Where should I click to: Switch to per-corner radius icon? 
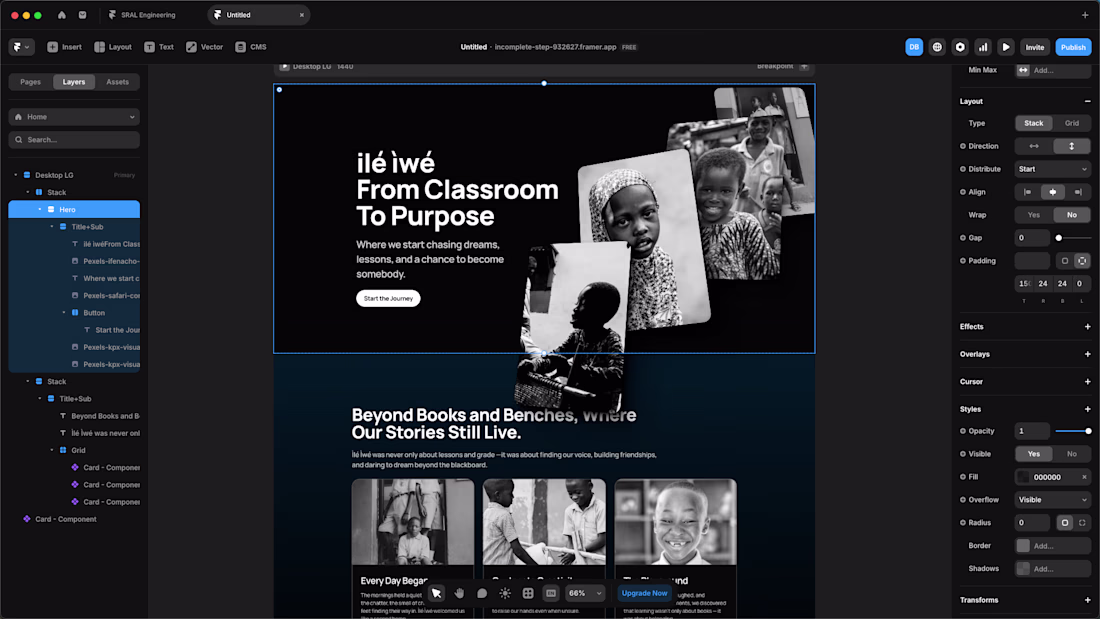coord(1082,523)
